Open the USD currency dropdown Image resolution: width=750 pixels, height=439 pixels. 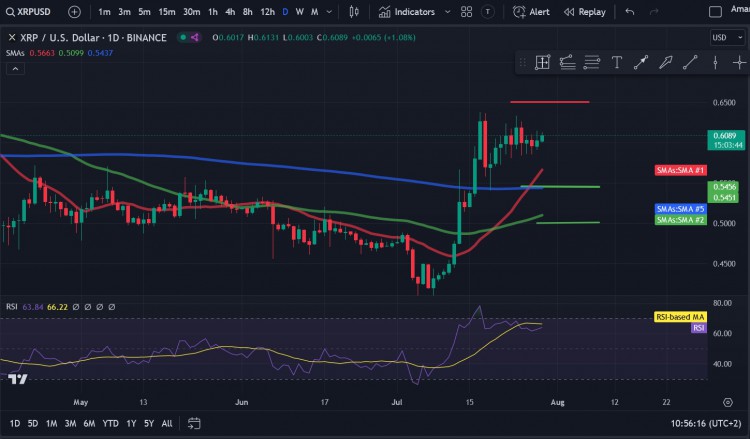pyautogui.click(x=727, y=37)
